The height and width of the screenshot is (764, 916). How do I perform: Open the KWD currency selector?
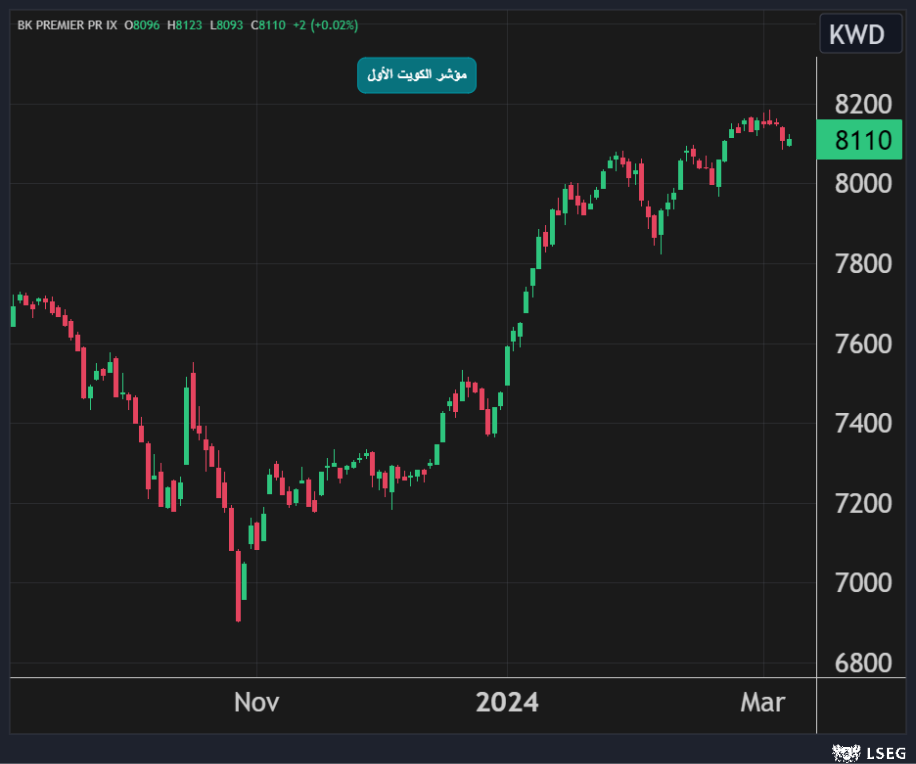click(x=856, y=35)
